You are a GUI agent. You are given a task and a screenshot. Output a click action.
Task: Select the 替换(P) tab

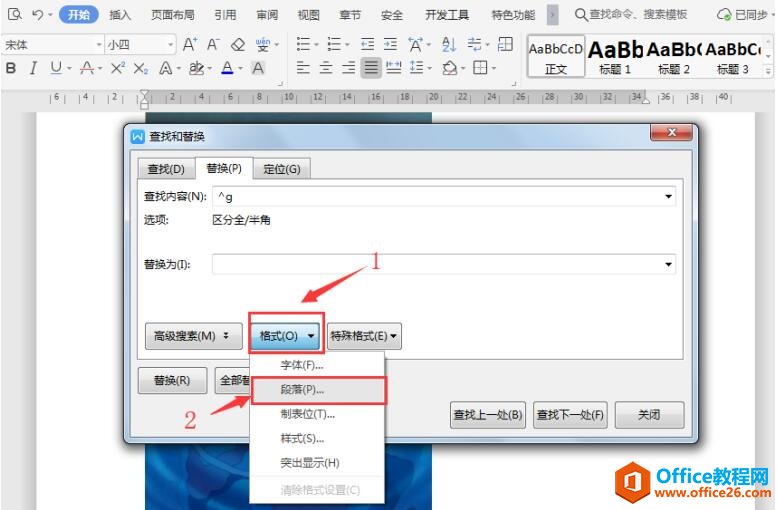pos(224,168)
